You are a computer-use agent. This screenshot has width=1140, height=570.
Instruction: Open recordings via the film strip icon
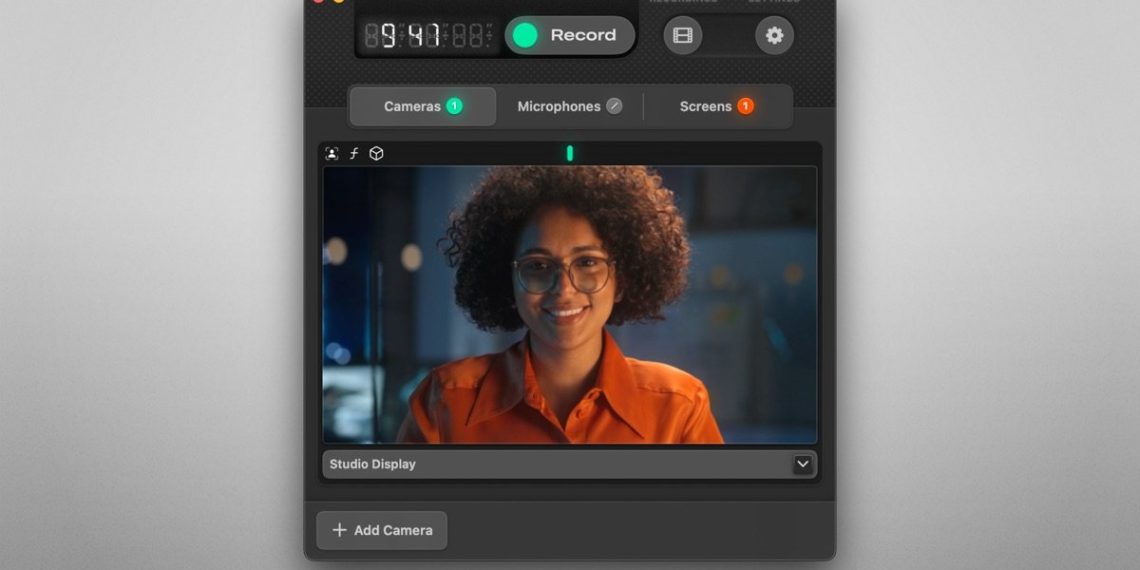pyautogui.click(x=683, y=36)
